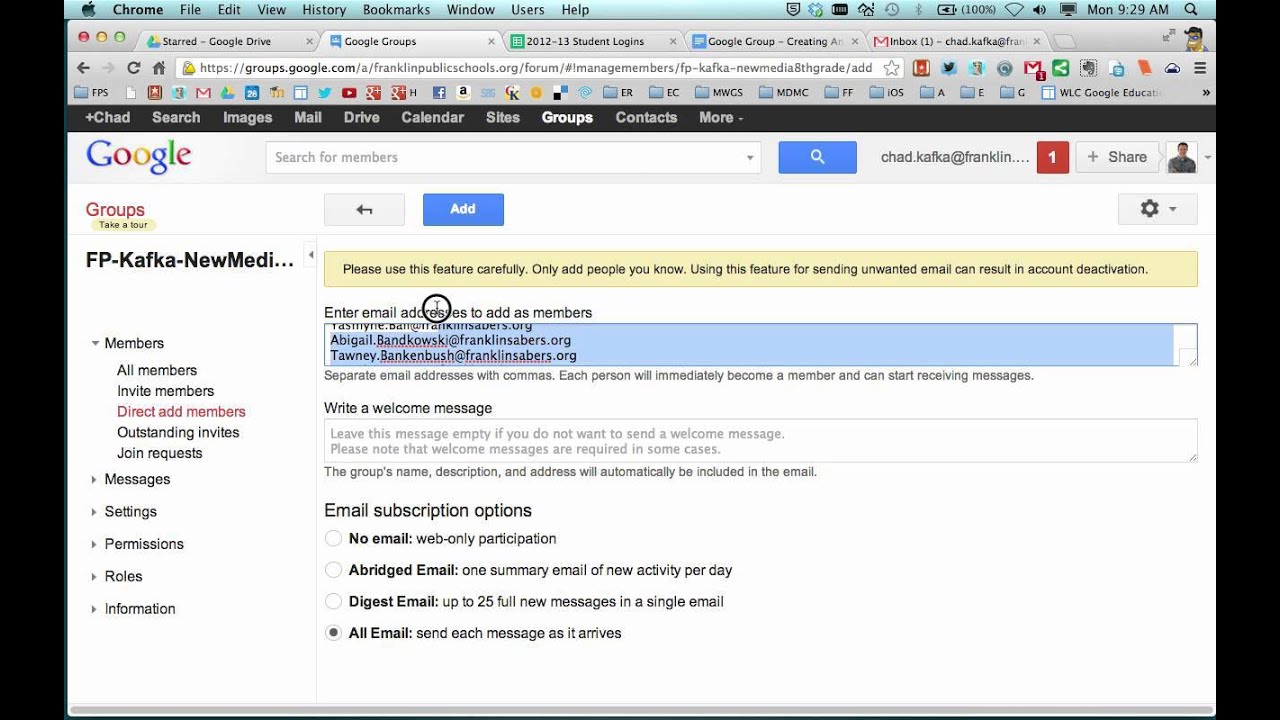This screenshot has width=1280, height=720.
Task: Open the History menu in Chrome
Action: [x=324, y=10]
